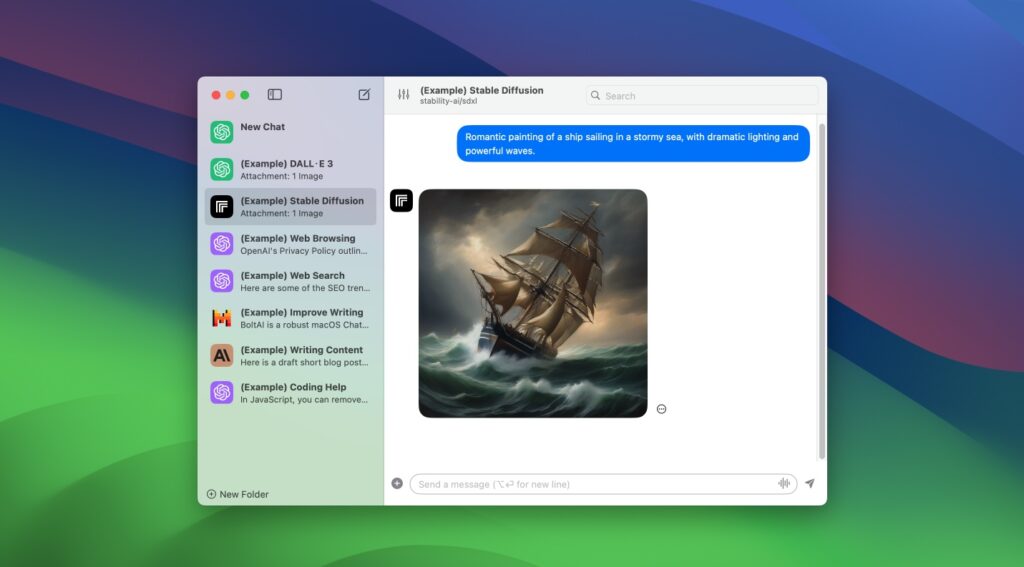1024x567 pixels.
Task: Click the New Chat OpenAI icon
Action: [222, 132]
